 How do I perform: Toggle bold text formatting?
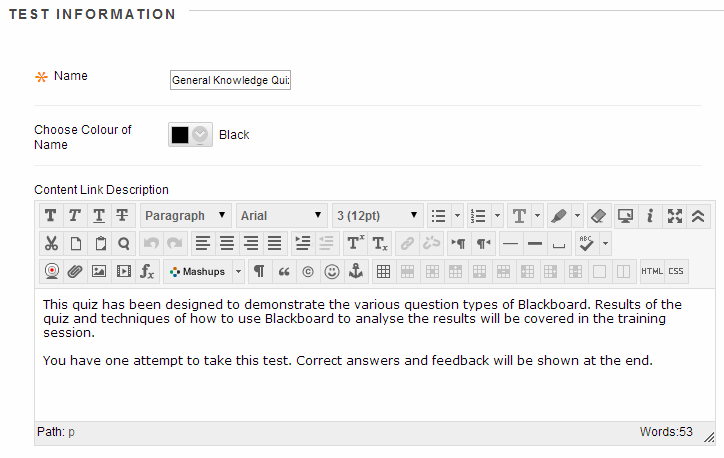click(51, 216)
